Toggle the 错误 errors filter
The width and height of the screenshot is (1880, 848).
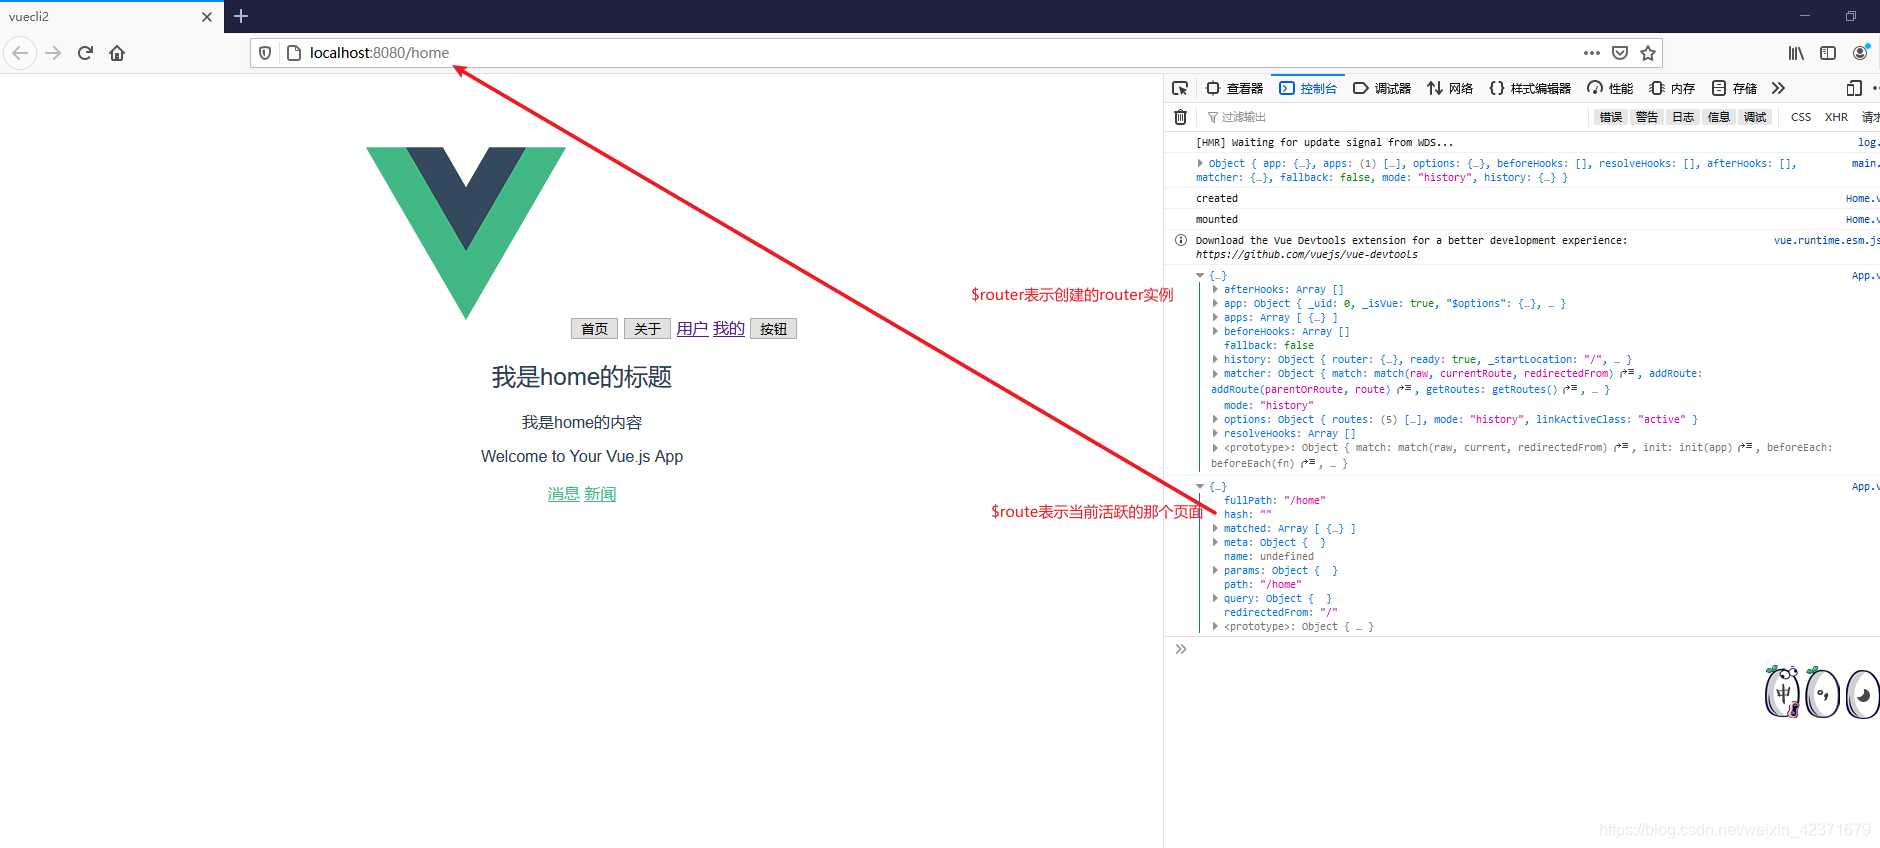(1611, 117)
